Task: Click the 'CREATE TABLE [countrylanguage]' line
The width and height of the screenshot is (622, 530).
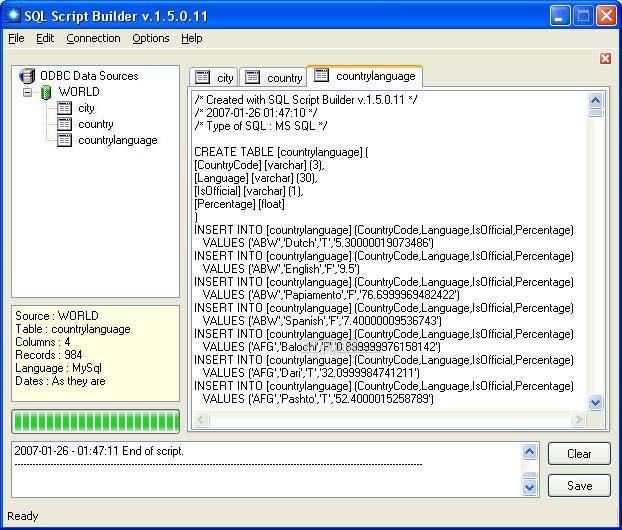Action: point(281,152)
